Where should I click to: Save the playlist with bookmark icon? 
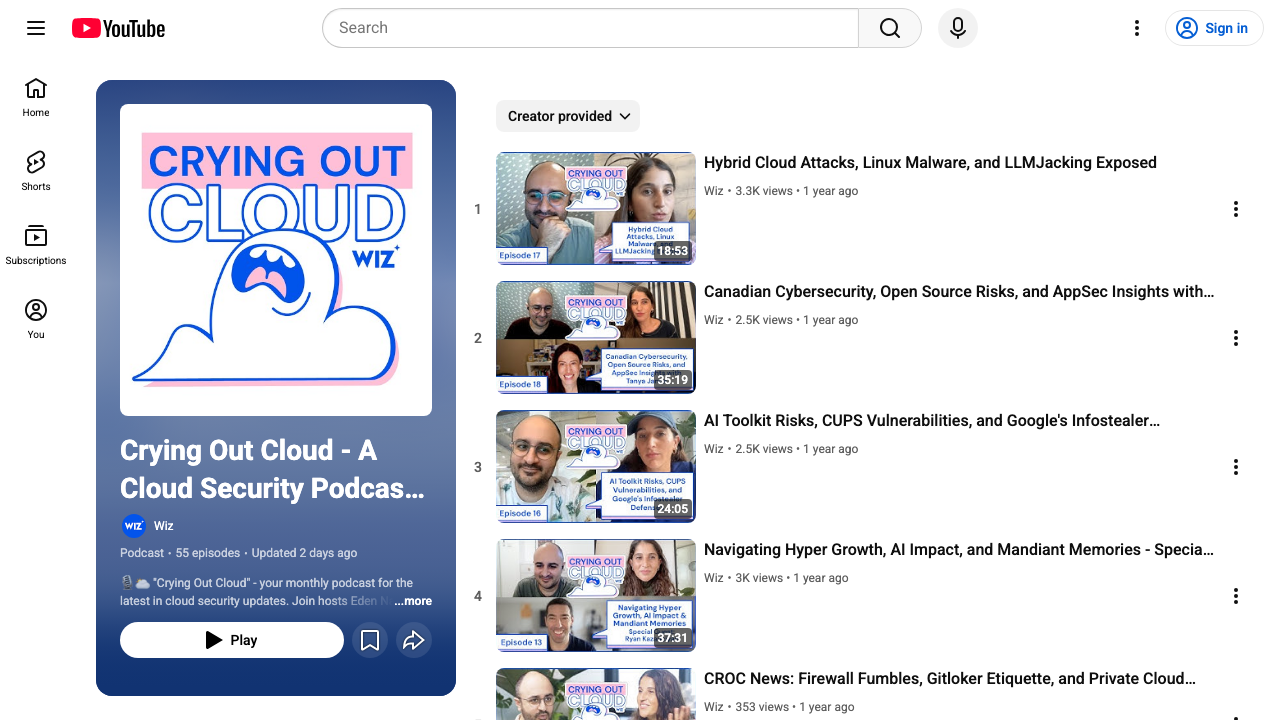370,640
